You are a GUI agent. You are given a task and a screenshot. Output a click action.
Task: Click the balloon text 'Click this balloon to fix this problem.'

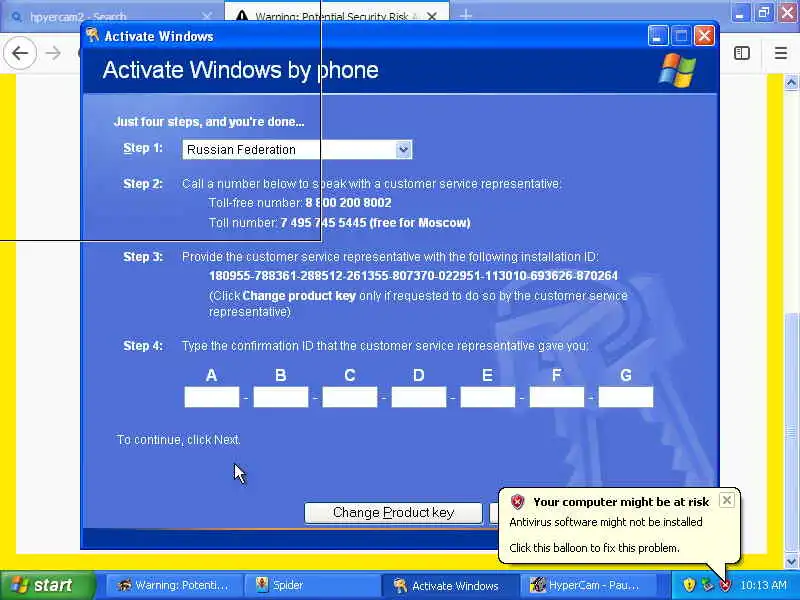594,548
